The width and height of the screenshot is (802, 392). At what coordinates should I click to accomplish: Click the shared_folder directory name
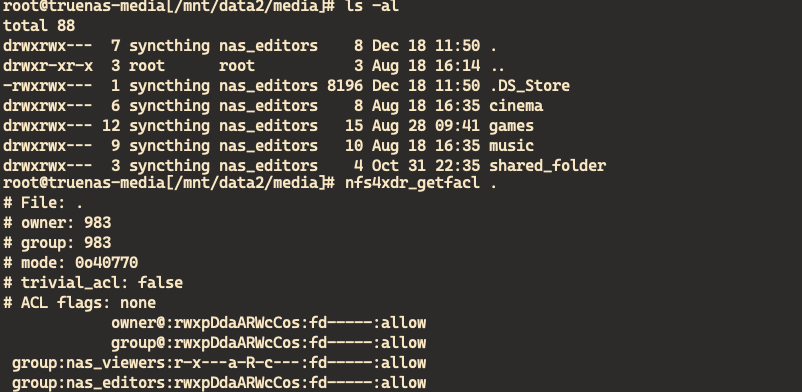(548, 165)
